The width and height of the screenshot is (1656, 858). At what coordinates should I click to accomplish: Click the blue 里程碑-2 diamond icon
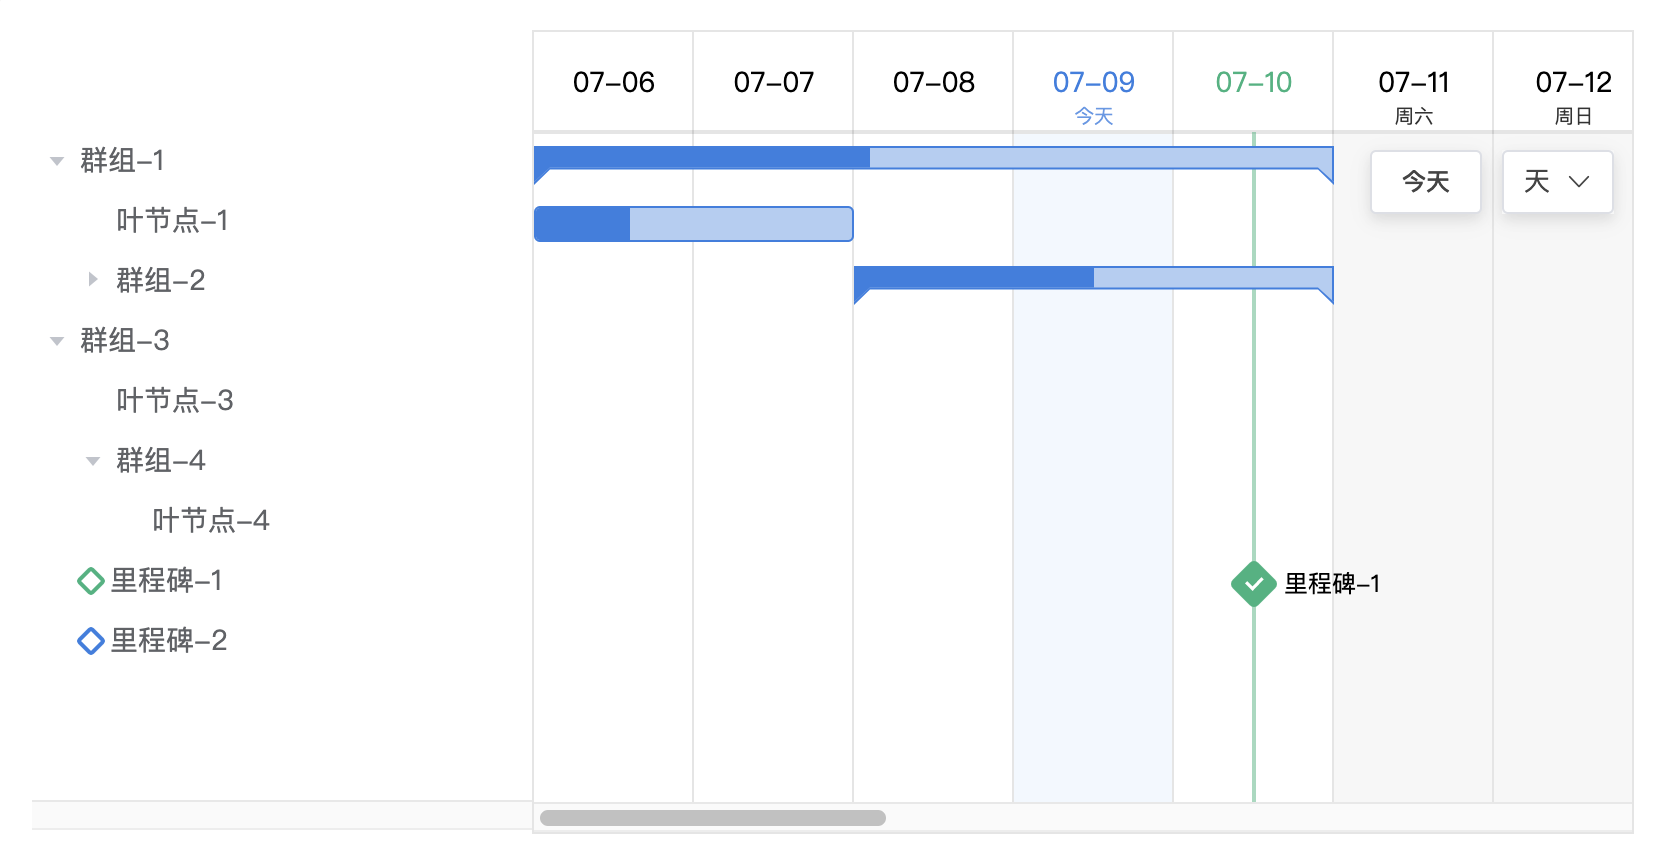(91, 641)
